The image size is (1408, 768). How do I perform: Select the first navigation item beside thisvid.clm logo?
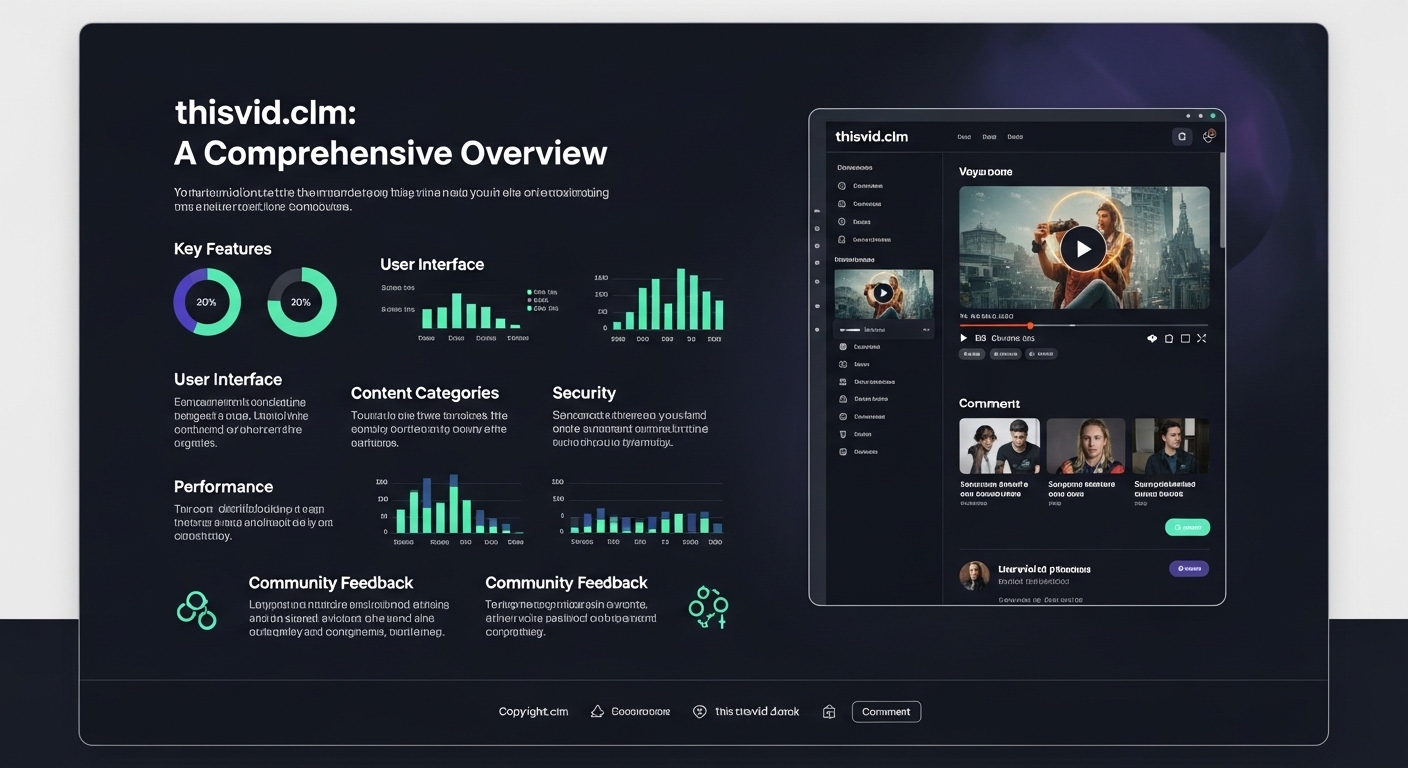[964, 137]
